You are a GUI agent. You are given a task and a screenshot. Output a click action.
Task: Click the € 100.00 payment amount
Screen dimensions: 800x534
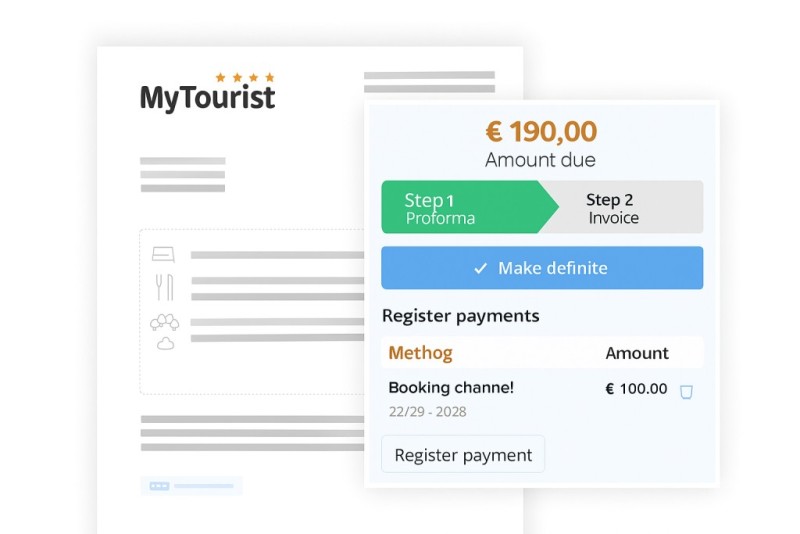pyautogui.click(x=636, y=389)
